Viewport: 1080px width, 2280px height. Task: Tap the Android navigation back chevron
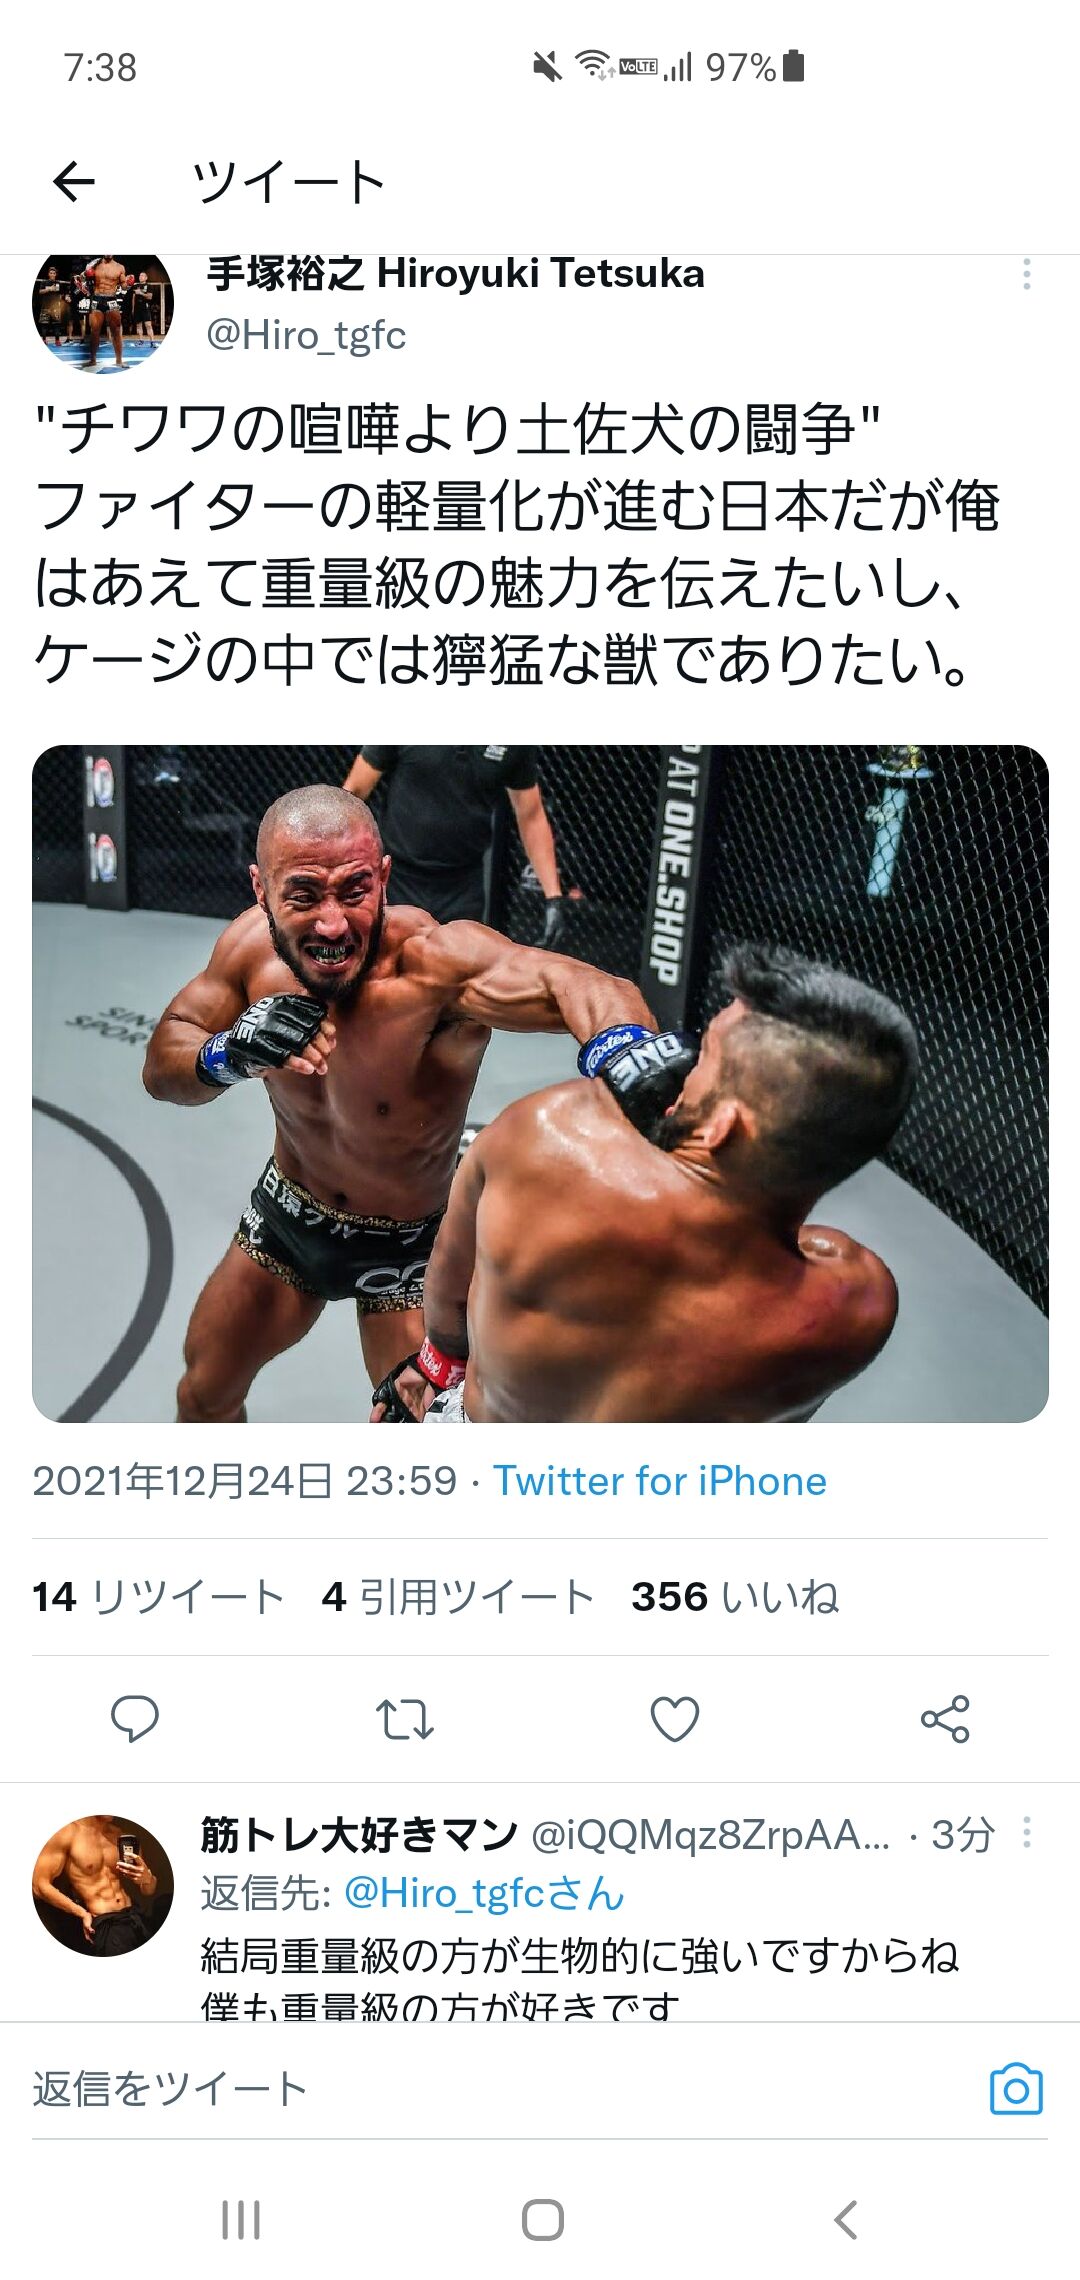[846, 2220]
